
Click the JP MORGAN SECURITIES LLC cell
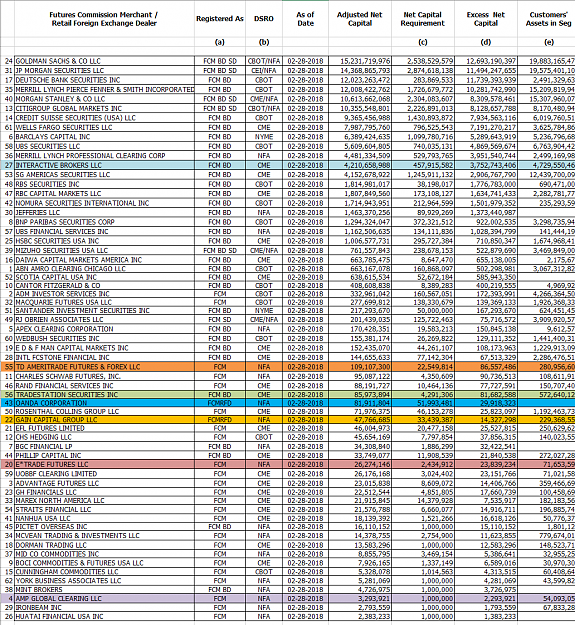pos(104,71)
